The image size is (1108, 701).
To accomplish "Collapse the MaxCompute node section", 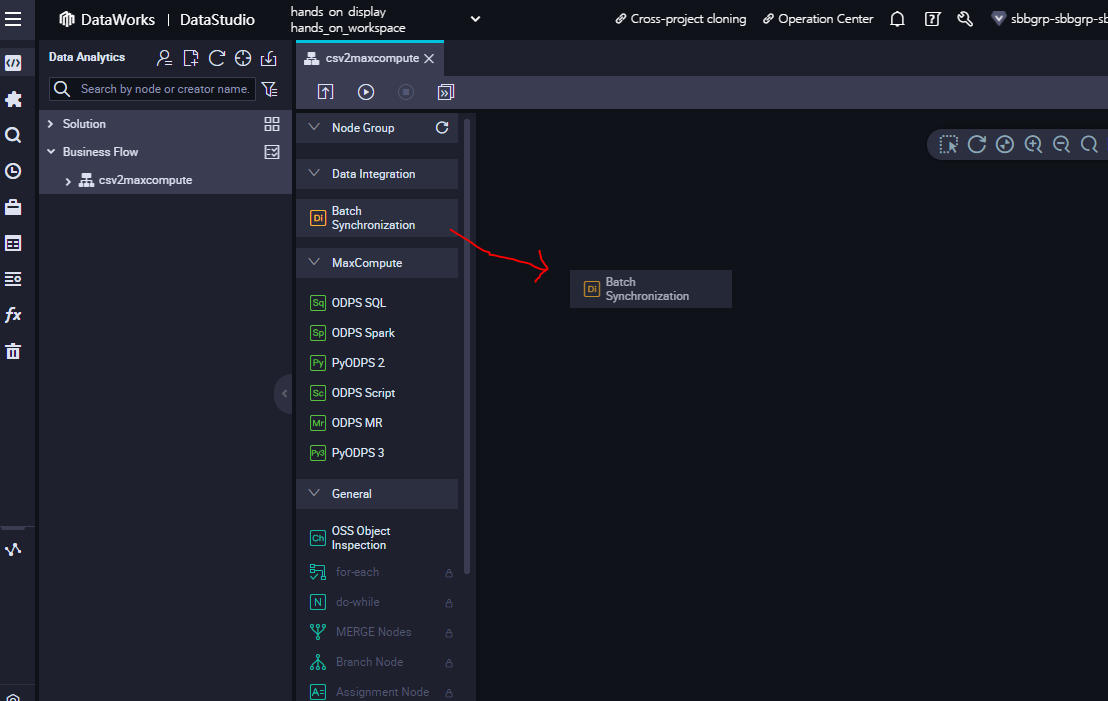I will pos(314,262).
